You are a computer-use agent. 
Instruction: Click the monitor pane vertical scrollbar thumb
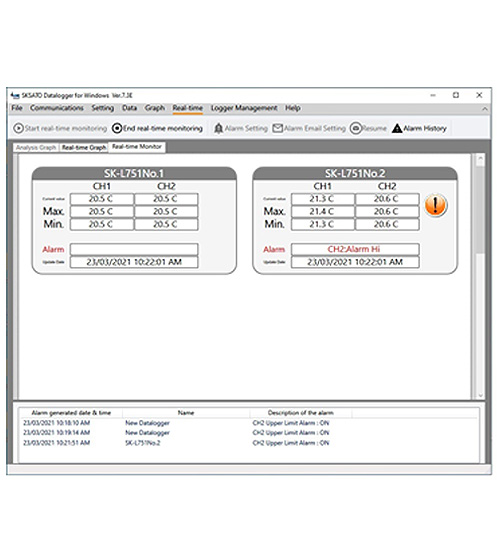tap(480, 210)
